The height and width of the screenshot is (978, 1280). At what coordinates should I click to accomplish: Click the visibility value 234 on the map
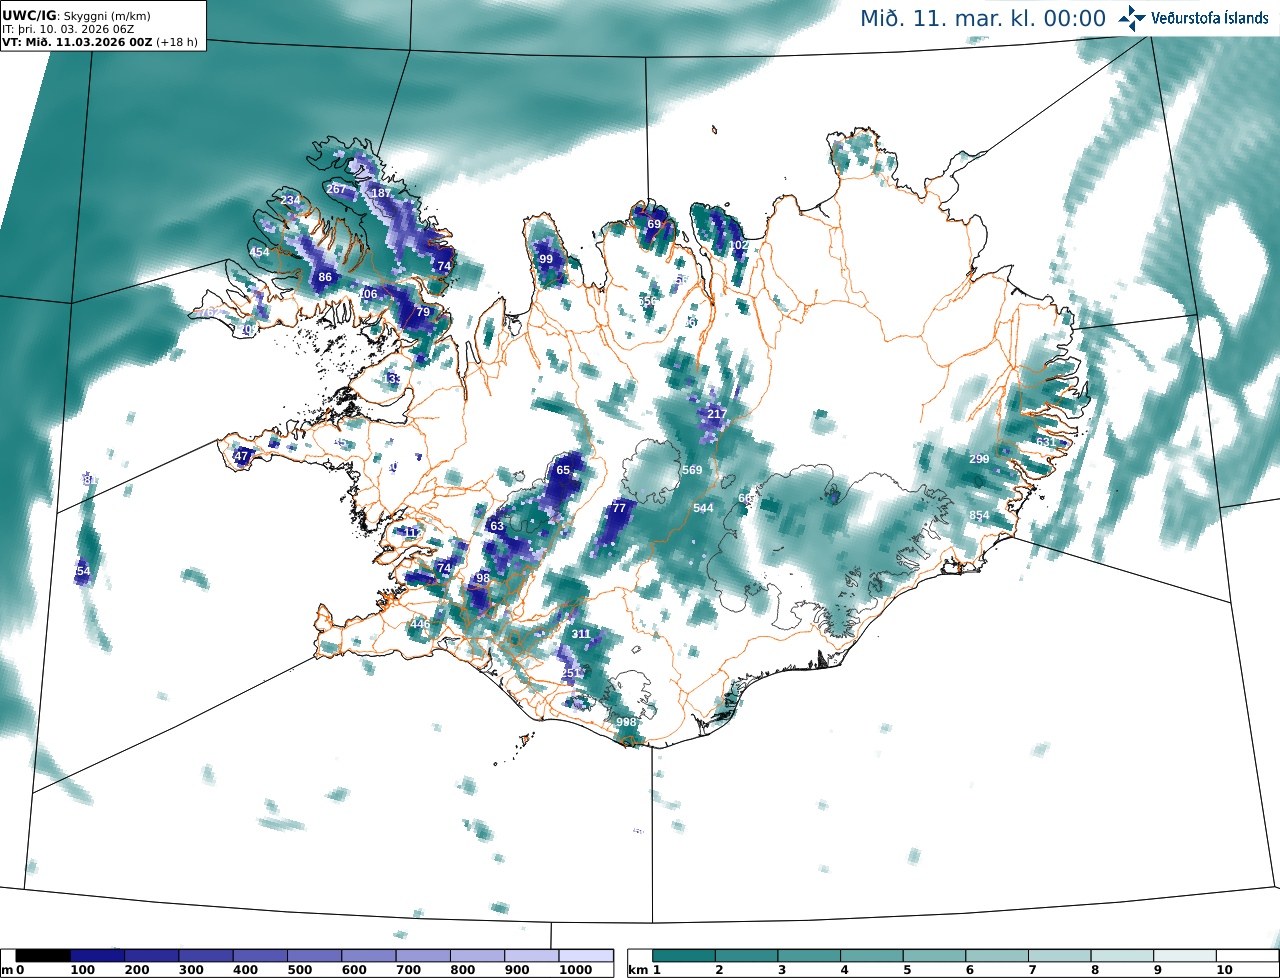click(x=290, y=201)
